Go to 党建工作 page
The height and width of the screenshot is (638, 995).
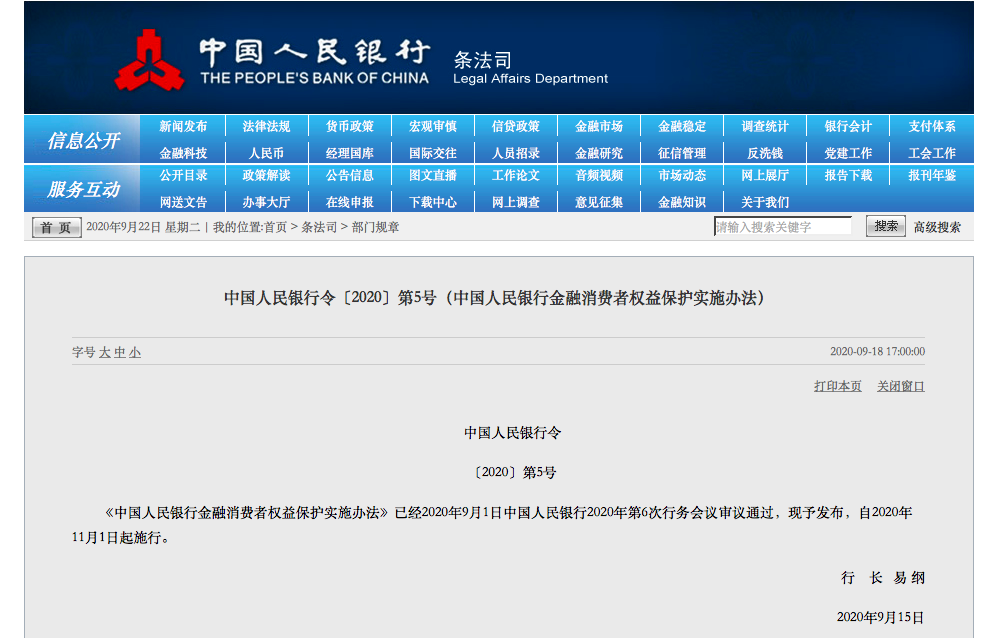pos(848,153)
